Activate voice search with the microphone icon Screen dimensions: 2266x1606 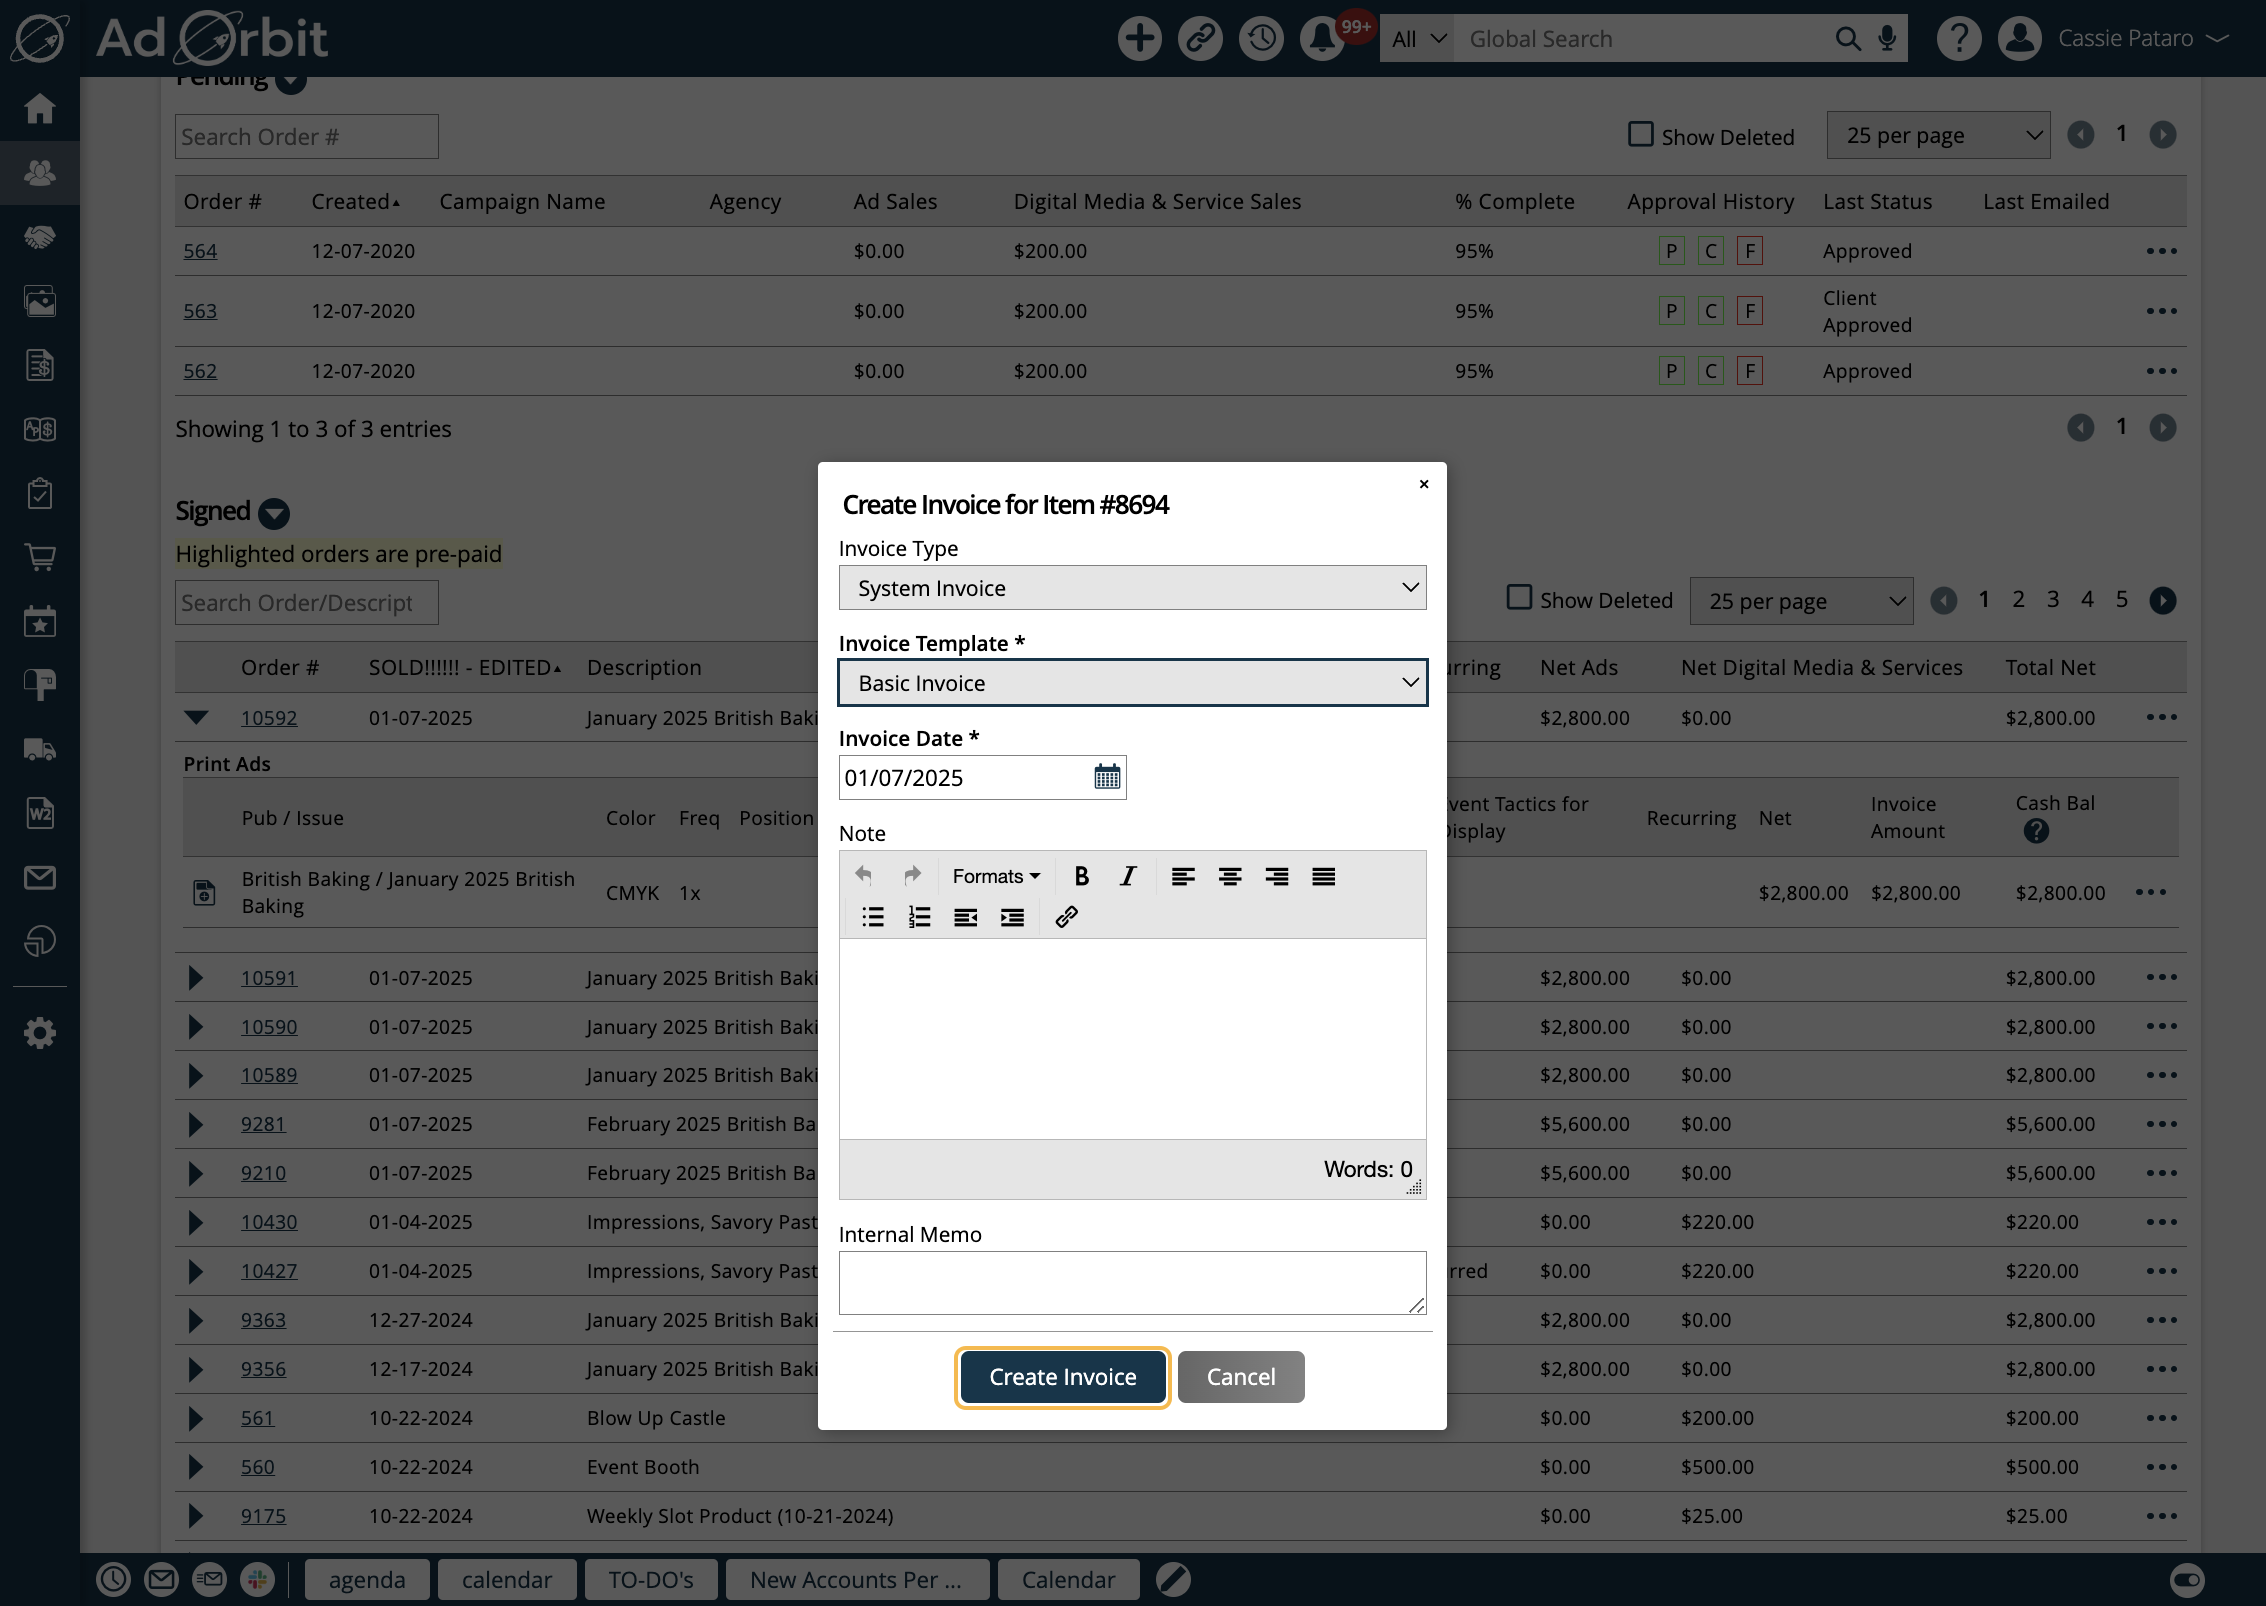1886,38
